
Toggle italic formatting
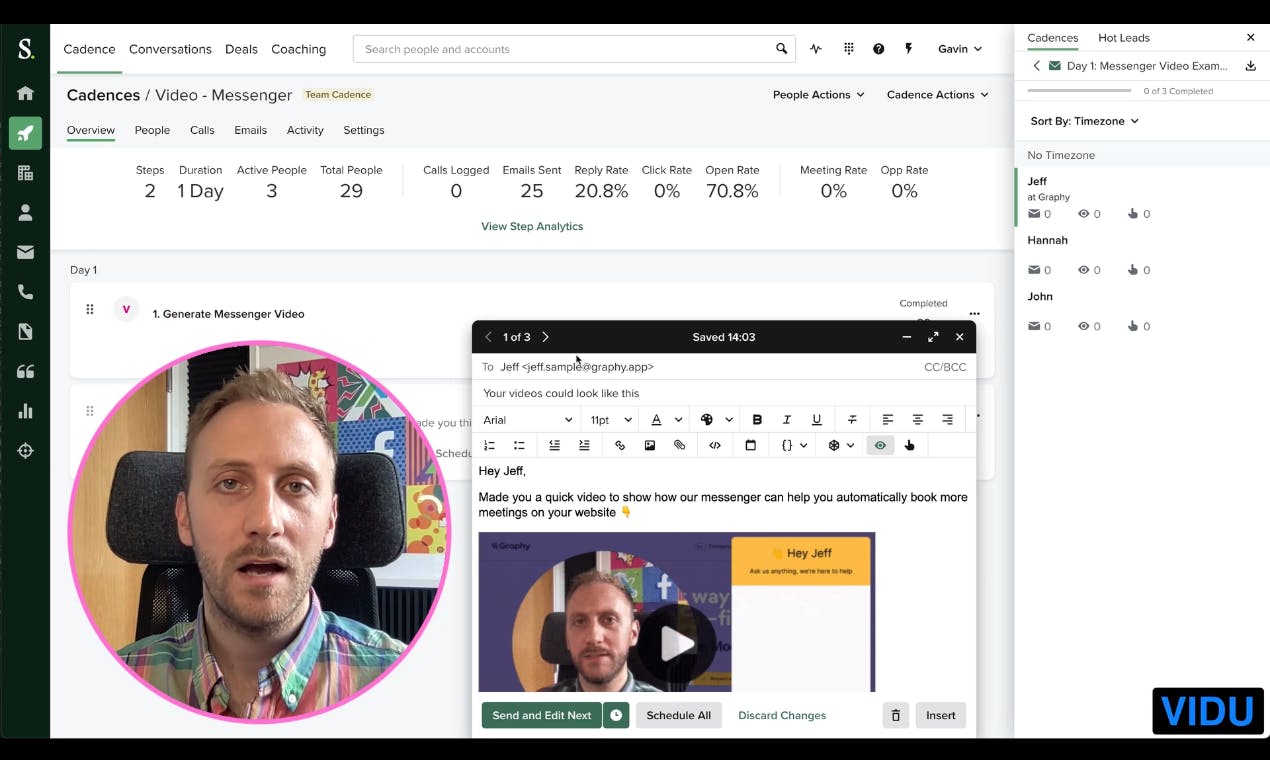(787, 420)
